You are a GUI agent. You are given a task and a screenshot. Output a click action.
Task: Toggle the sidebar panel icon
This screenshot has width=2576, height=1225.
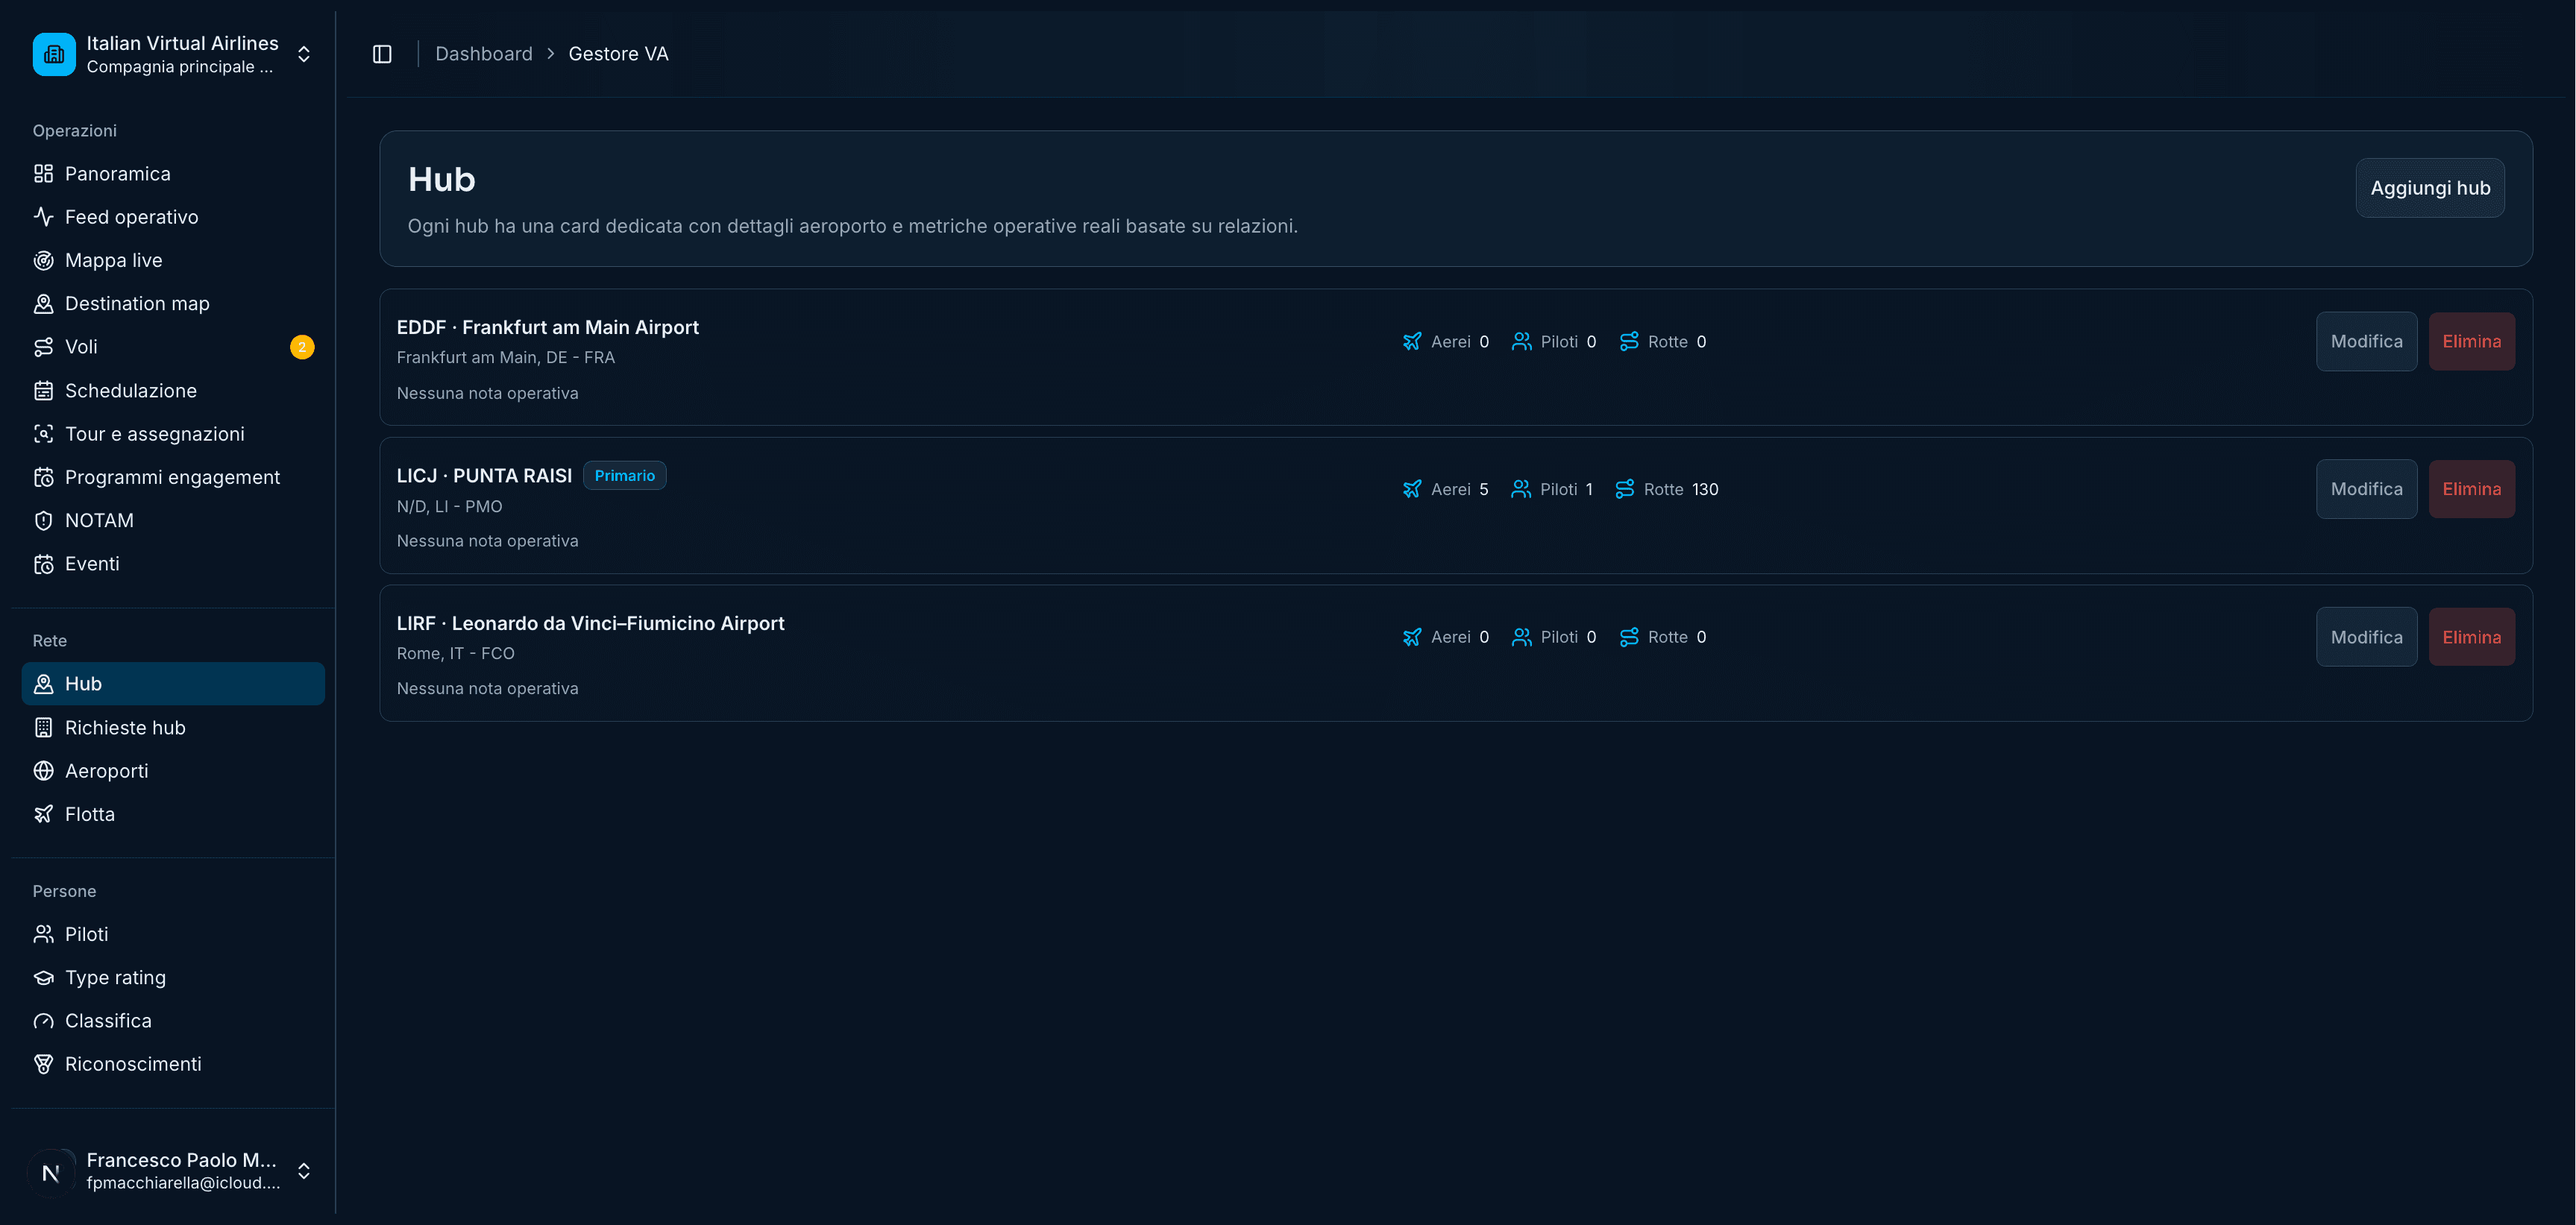[382, 54]
